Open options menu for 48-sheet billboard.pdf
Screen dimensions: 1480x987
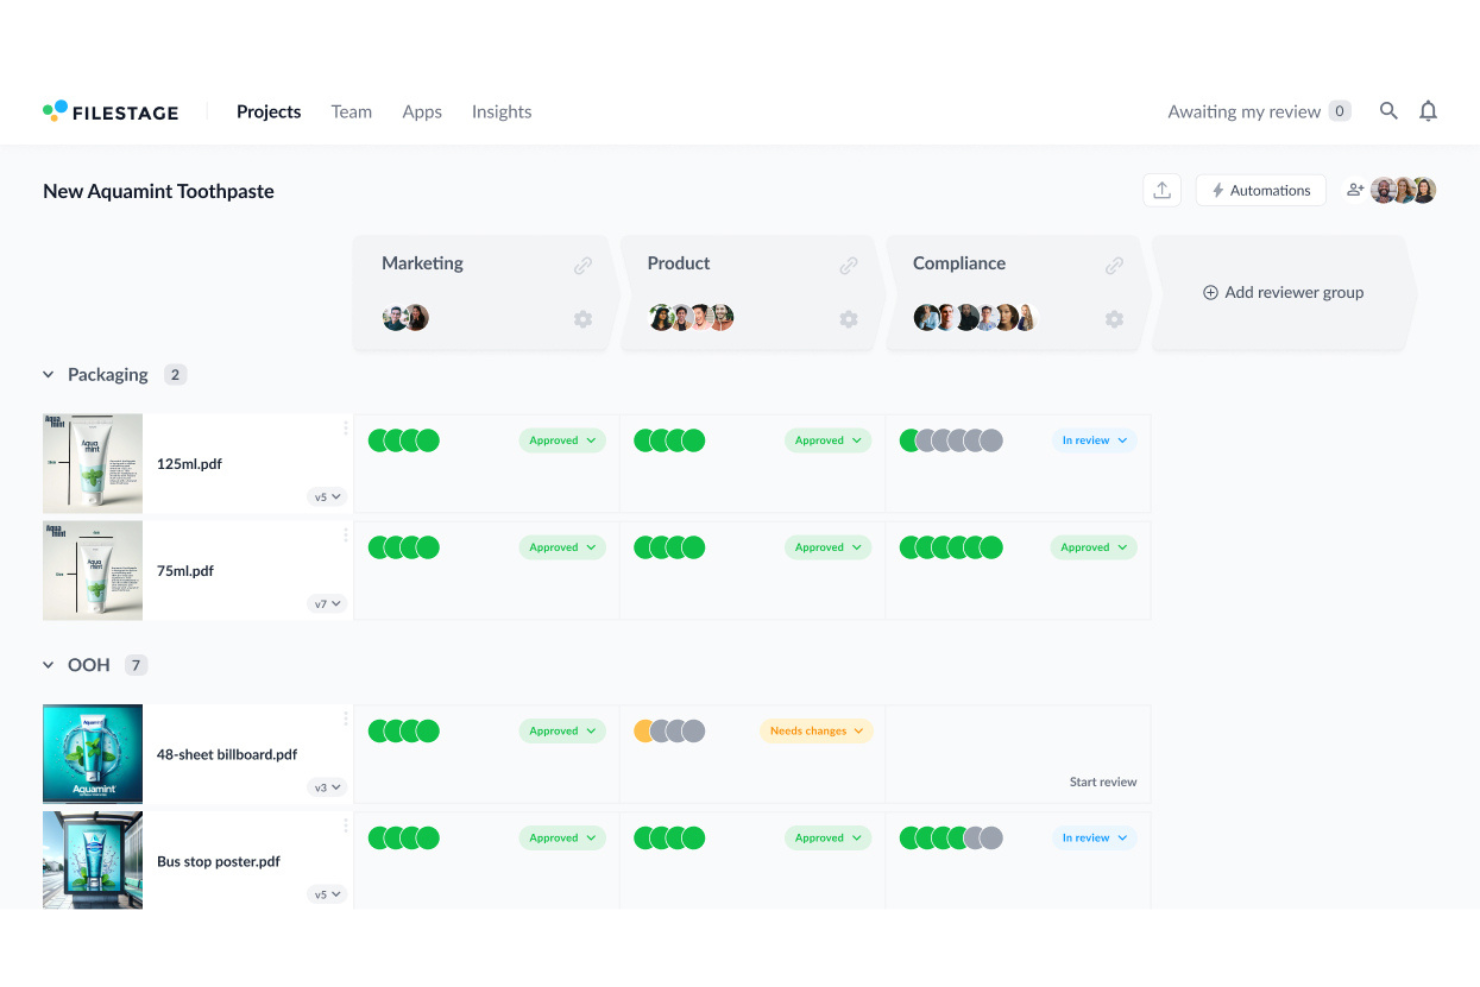tap(346, 719)
